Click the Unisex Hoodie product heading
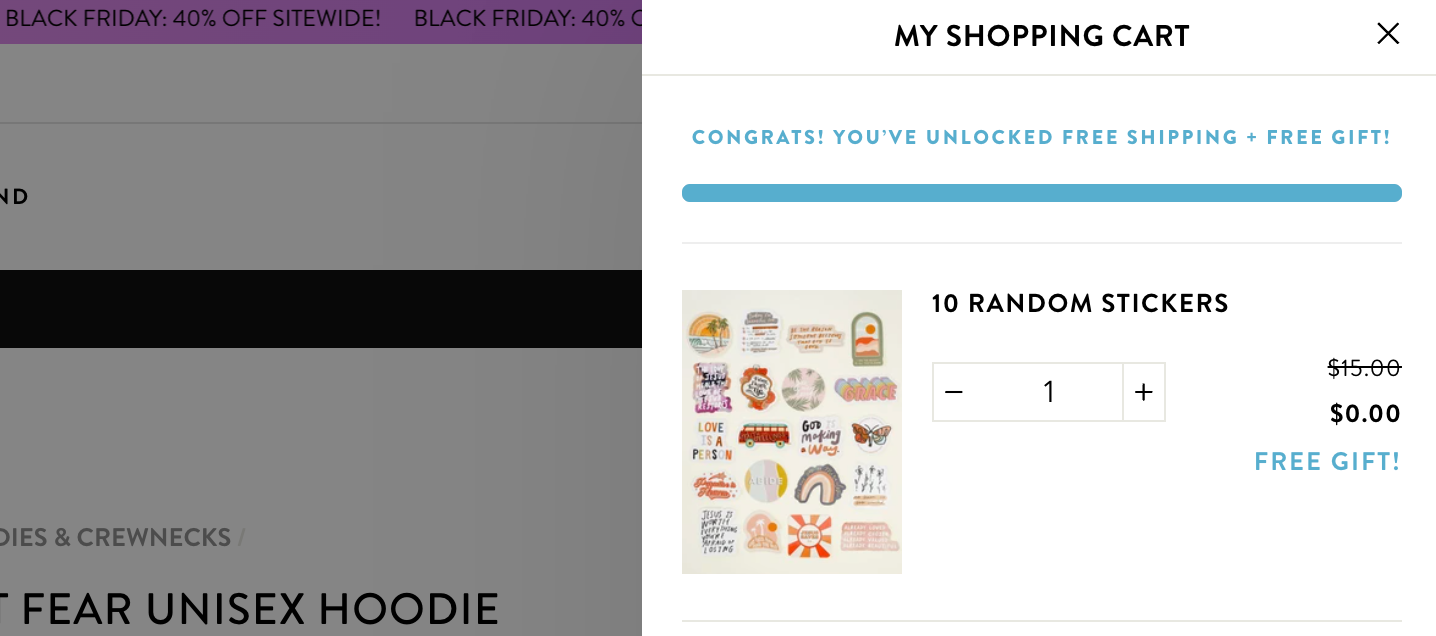Image resolution: width=1436 pixels, height=636 pixels. [250, 608]
